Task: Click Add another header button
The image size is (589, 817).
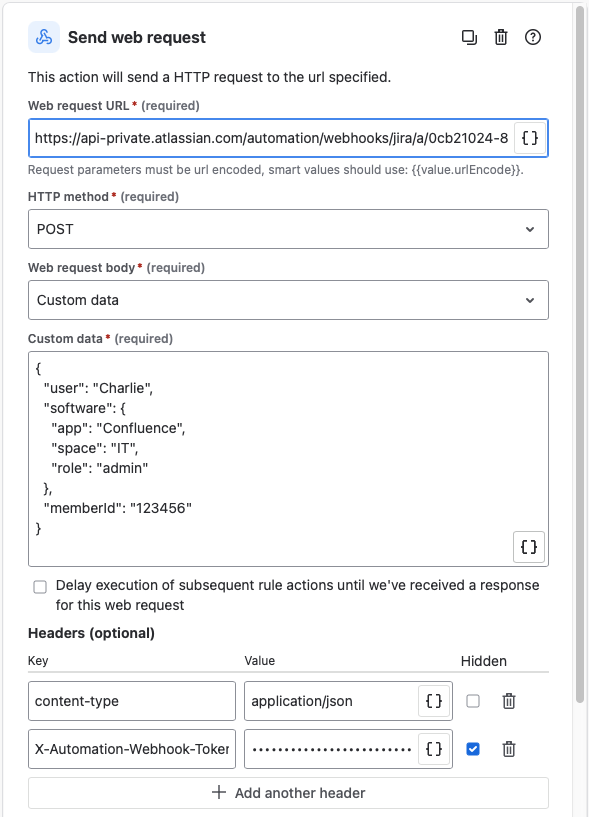Action: 288,793
